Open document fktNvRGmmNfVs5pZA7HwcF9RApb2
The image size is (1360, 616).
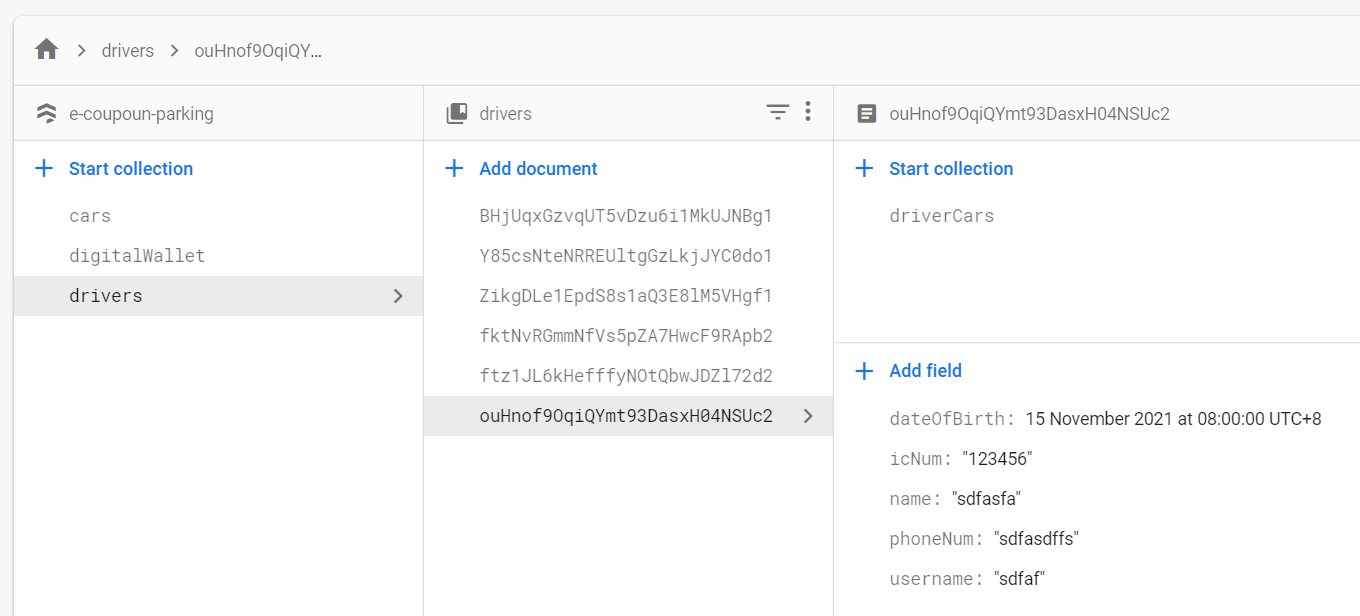coord(628,336)
